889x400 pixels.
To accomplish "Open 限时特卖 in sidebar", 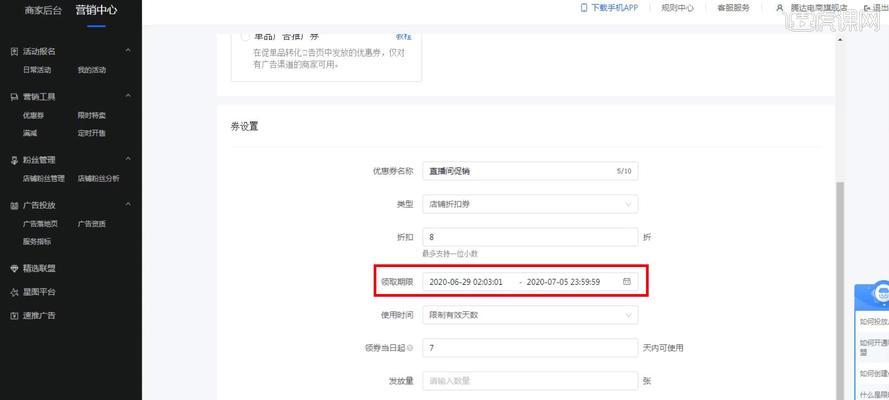I will (x=92, y=116).
